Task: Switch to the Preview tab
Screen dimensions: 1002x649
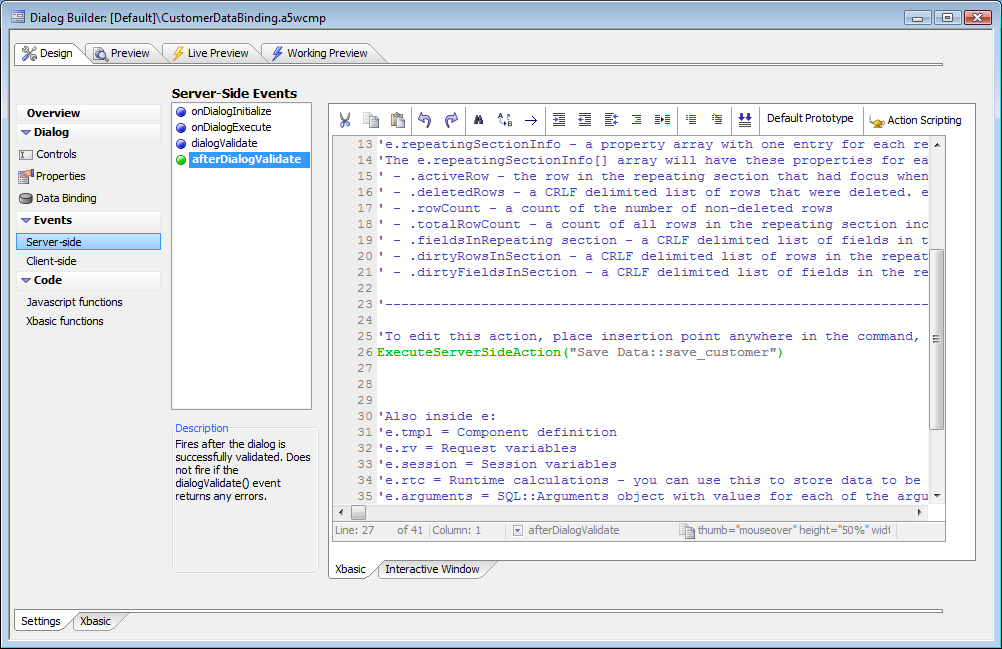Action: pos(122,53)
